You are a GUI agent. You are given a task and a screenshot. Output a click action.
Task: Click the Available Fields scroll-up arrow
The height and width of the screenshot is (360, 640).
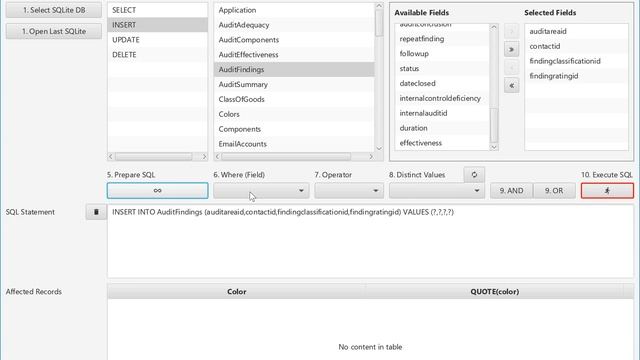pos(493,27)
